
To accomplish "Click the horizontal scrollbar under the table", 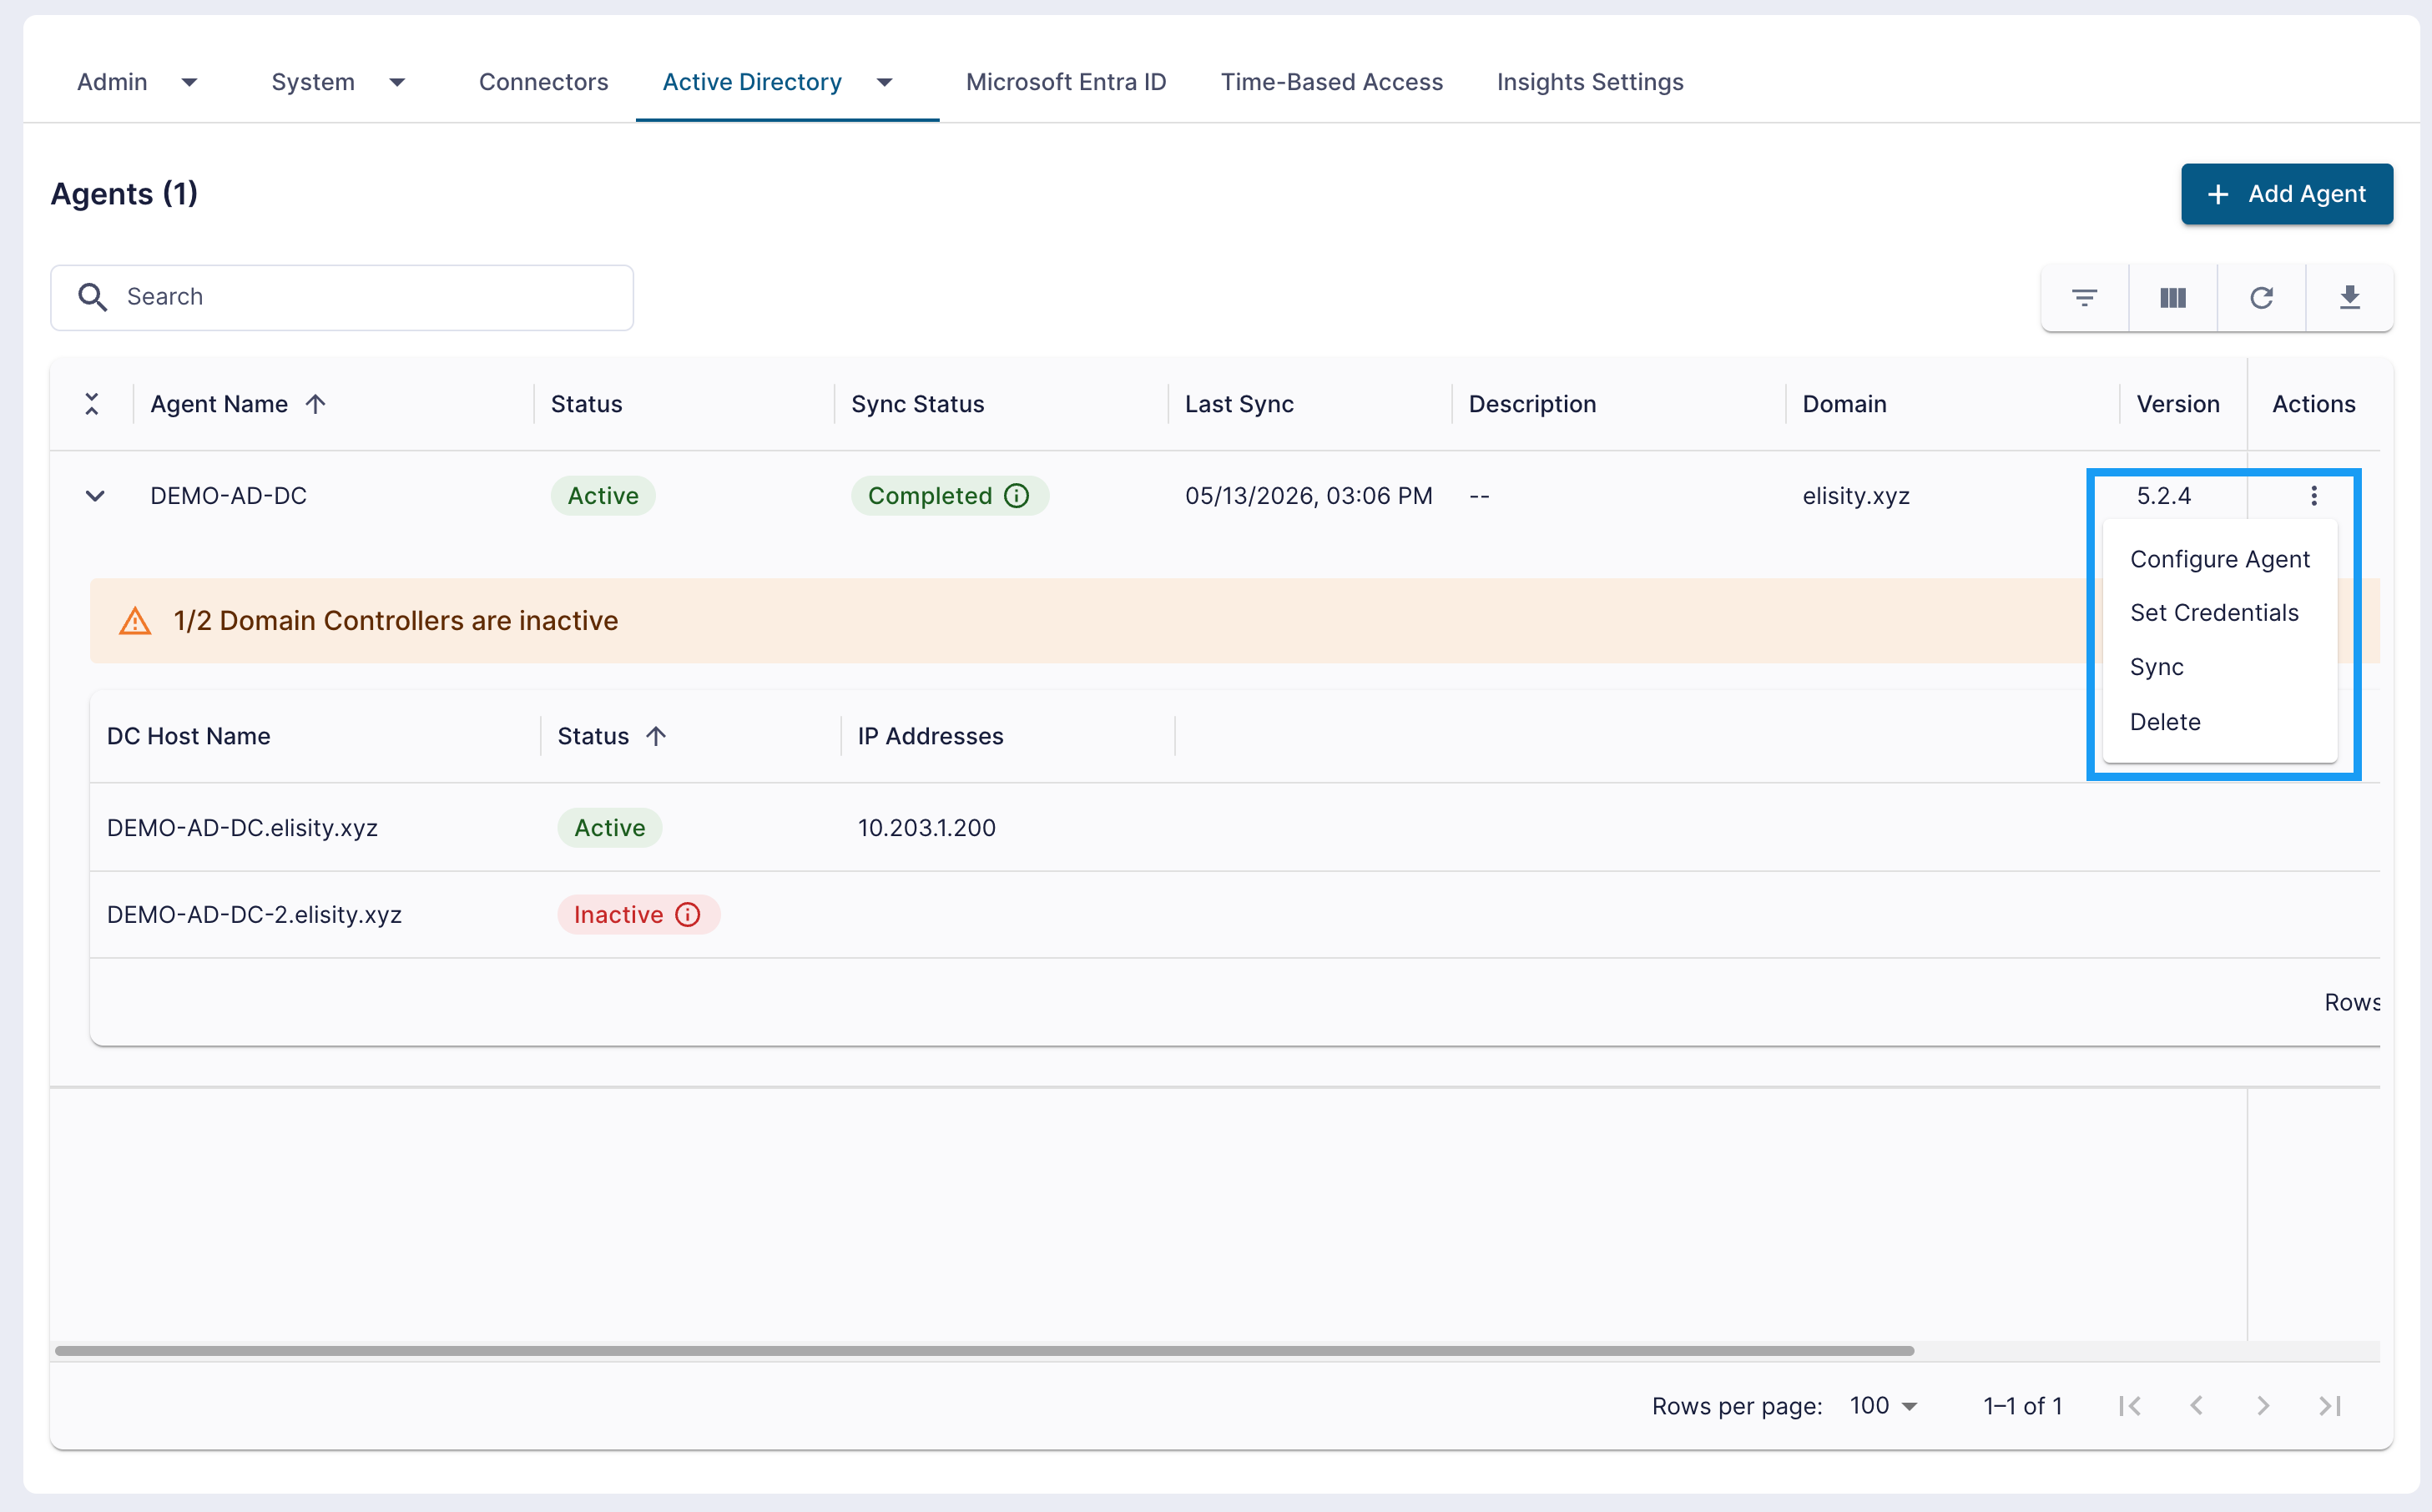I will (984, 1351).
